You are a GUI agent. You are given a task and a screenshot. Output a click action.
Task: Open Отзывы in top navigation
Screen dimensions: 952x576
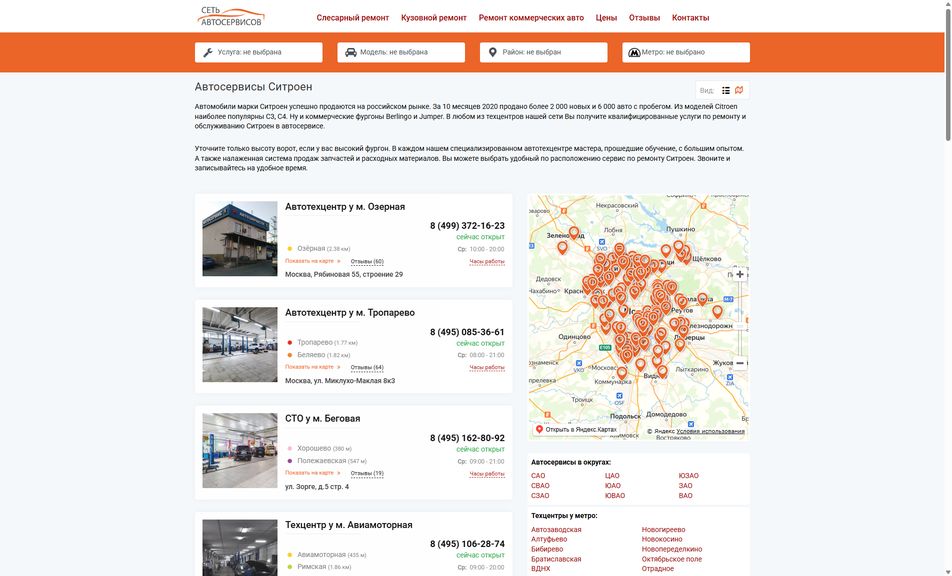click(x=644, y=18)
